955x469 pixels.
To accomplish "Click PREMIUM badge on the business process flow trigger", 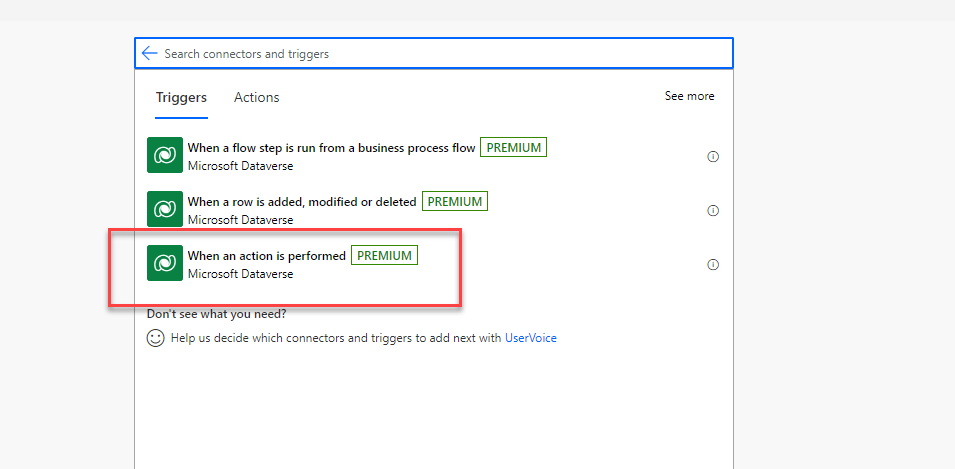I will click(513, 148).
